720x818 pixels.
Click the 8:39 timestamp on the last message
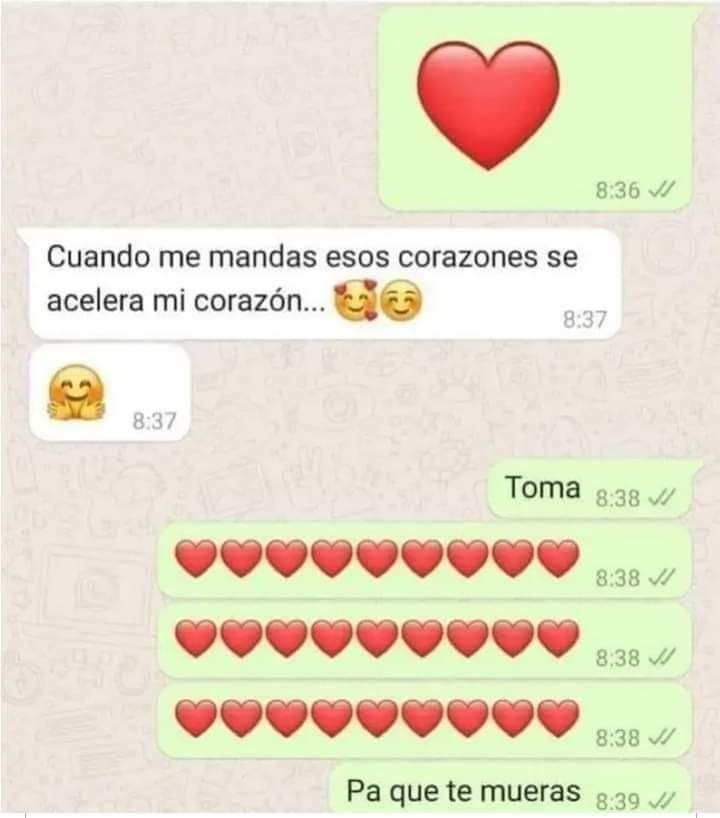coord(617,800)
